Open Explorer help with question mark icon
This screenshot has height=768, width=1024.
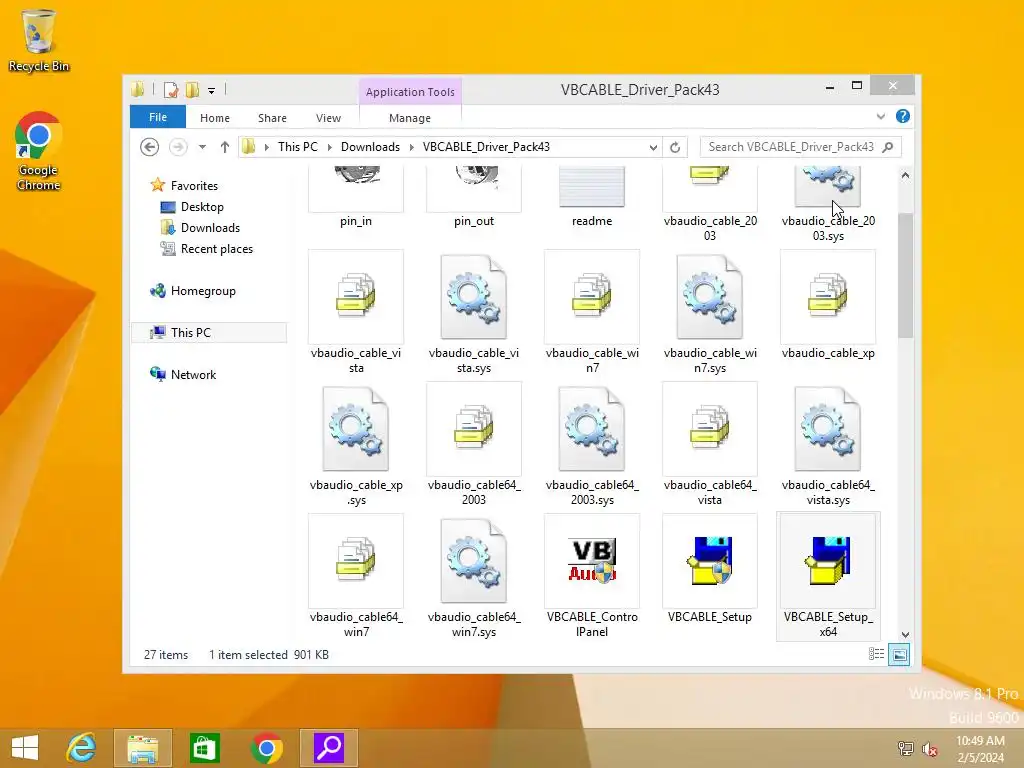pyautogui.click(x=903, y=116)
